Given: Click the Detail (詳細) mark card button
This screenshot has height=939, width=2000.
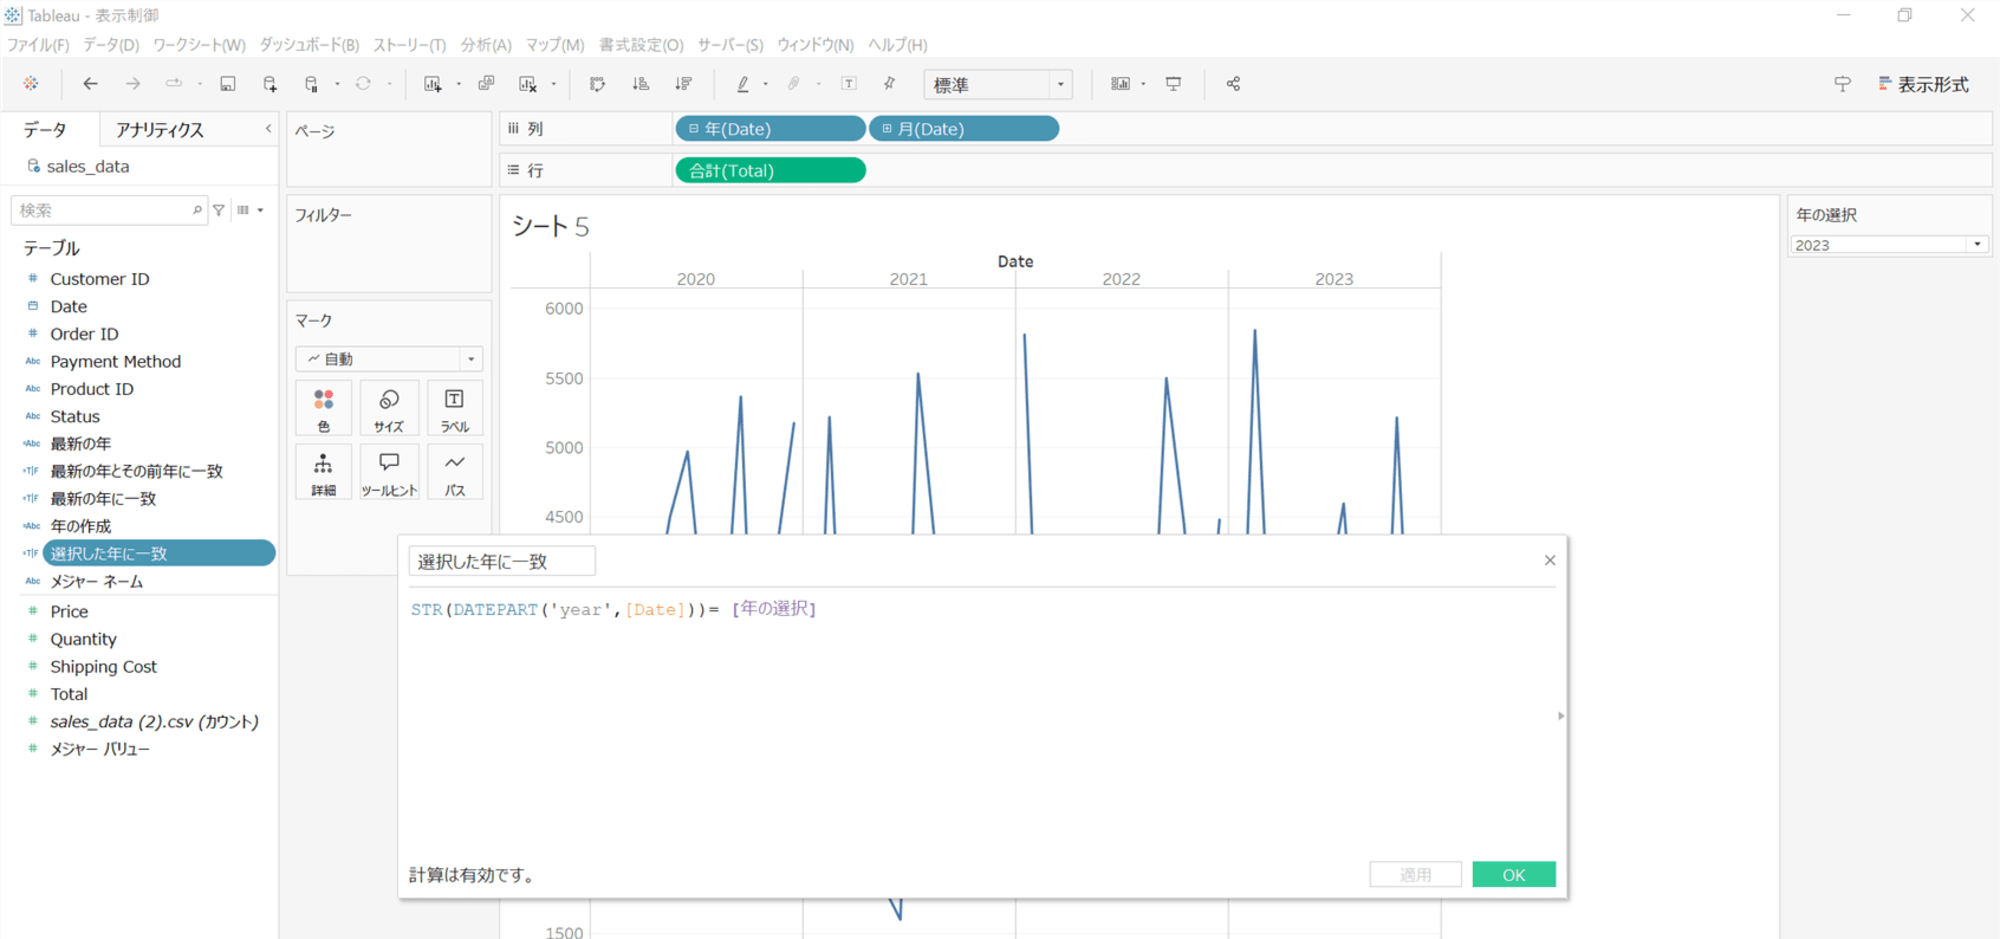Looking at the screenshot, I should (x=323, y=472).
